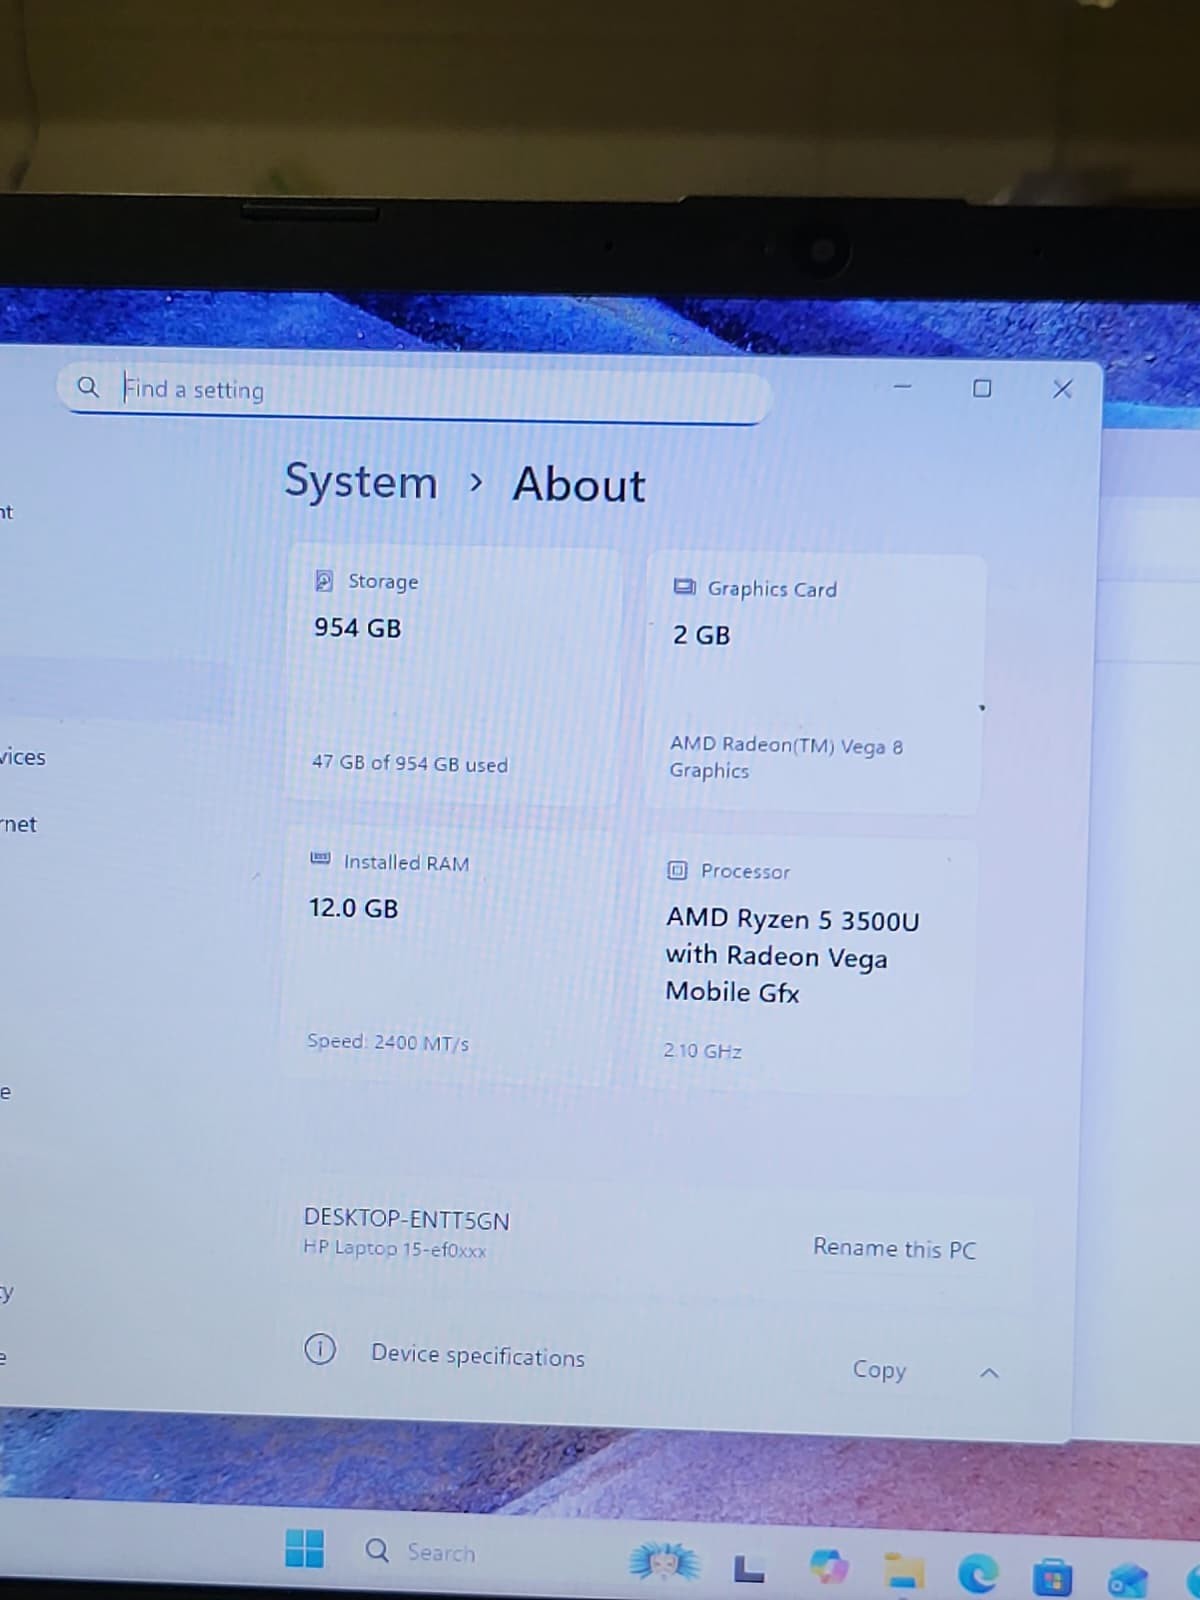Click Rename this PC
This screenshot has height=1600, width=1200.
click(x=894, y=1248)
